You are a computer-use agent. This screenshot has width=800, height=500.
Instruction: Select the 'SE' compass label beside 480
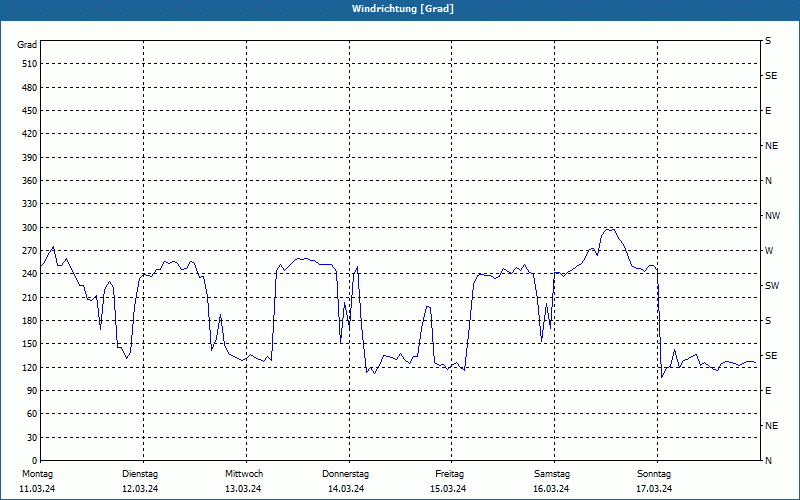tap(771, 76)
